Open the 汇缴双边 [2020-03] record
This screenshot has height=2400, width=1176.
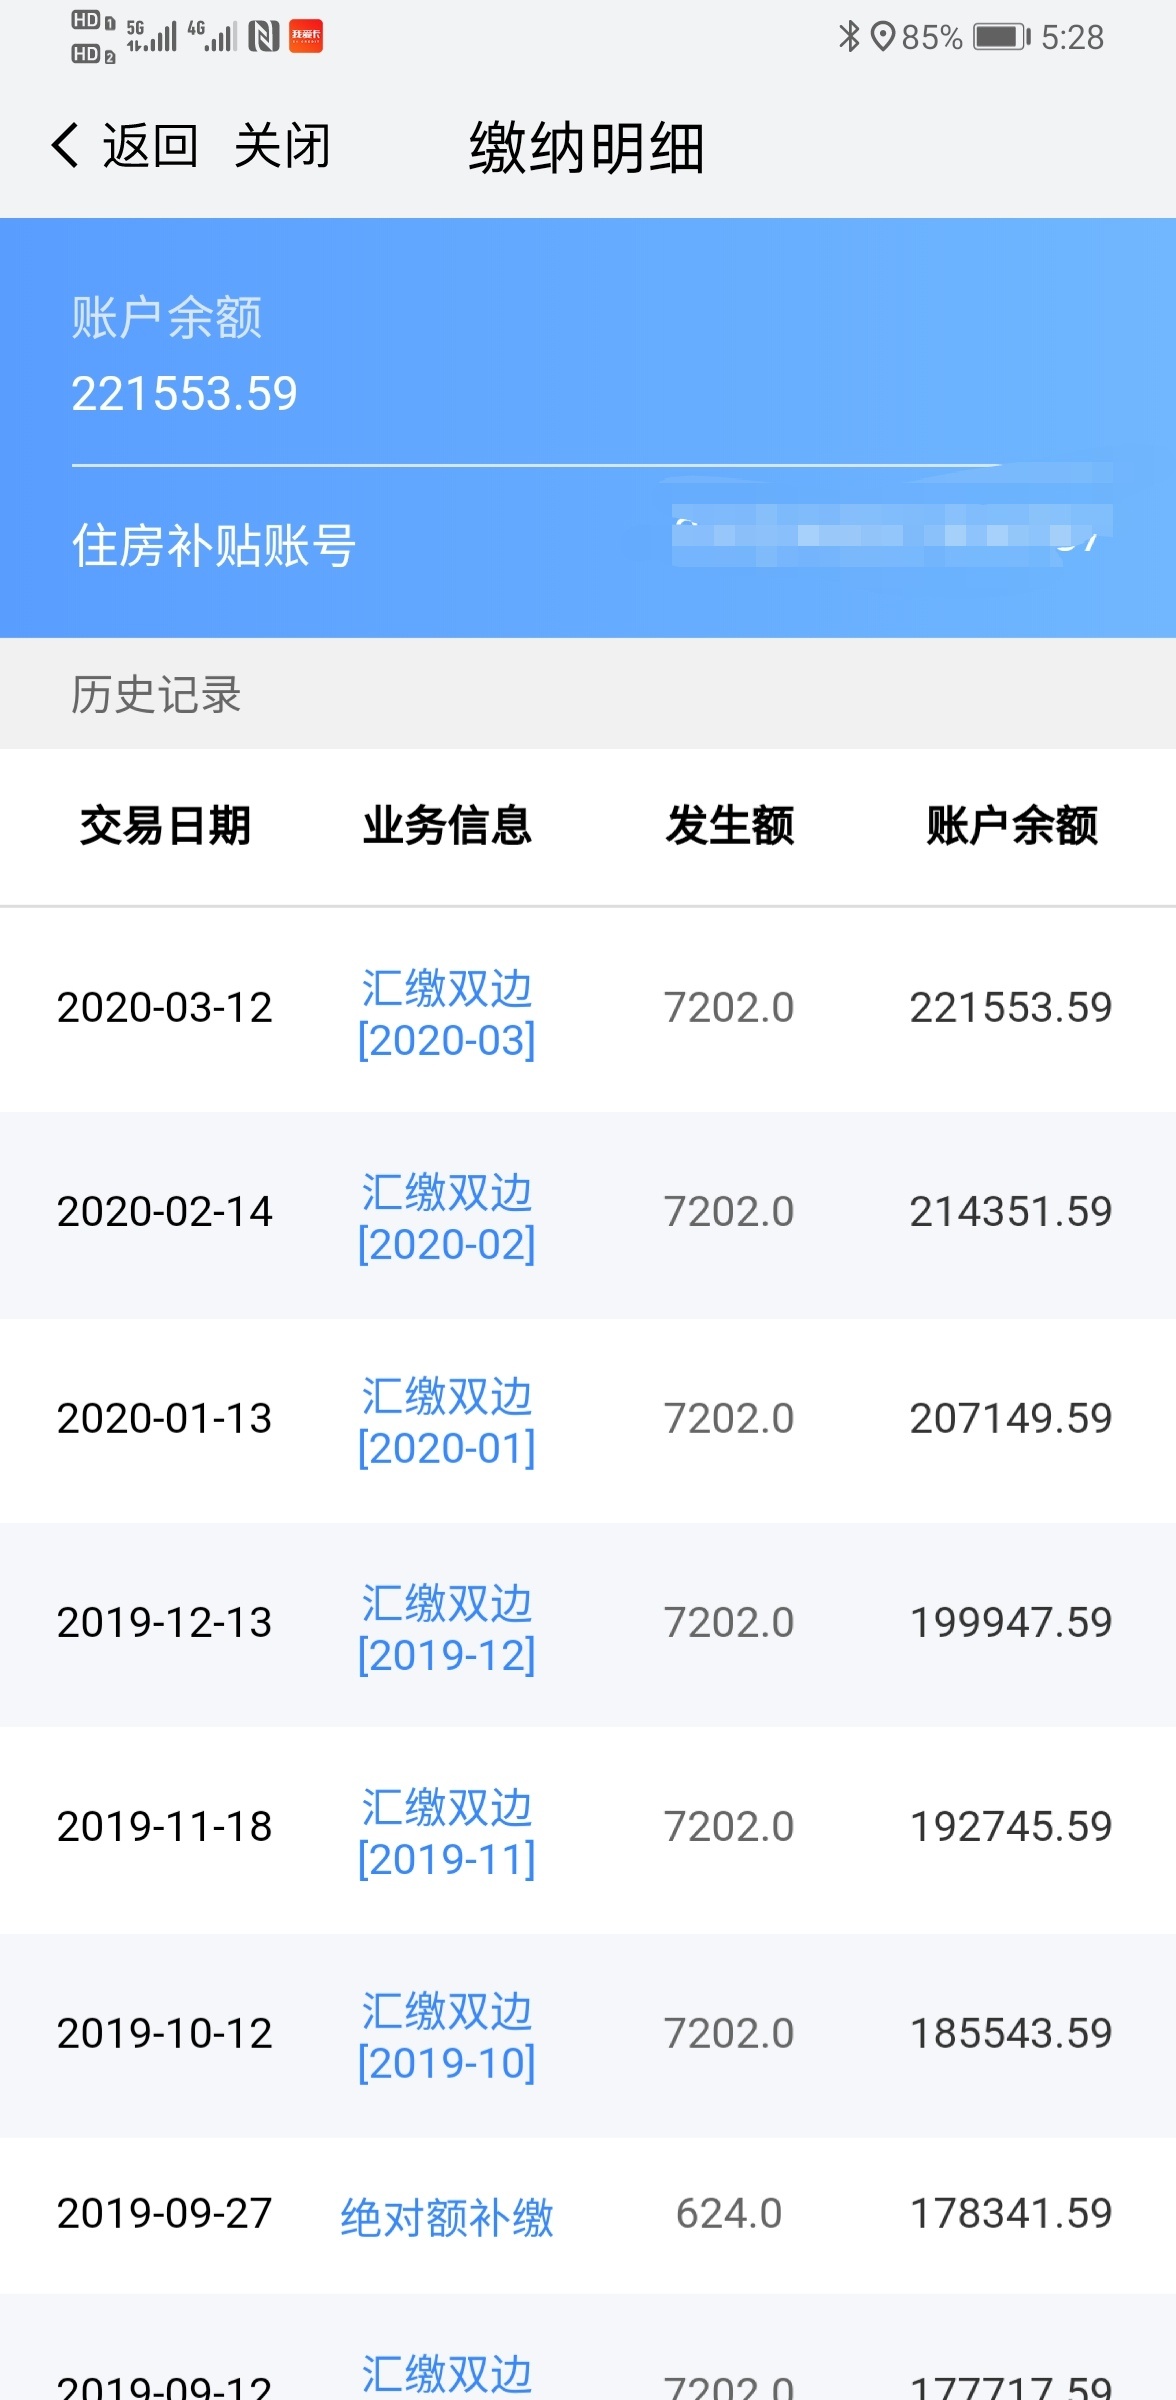[x=447, y=1014]
